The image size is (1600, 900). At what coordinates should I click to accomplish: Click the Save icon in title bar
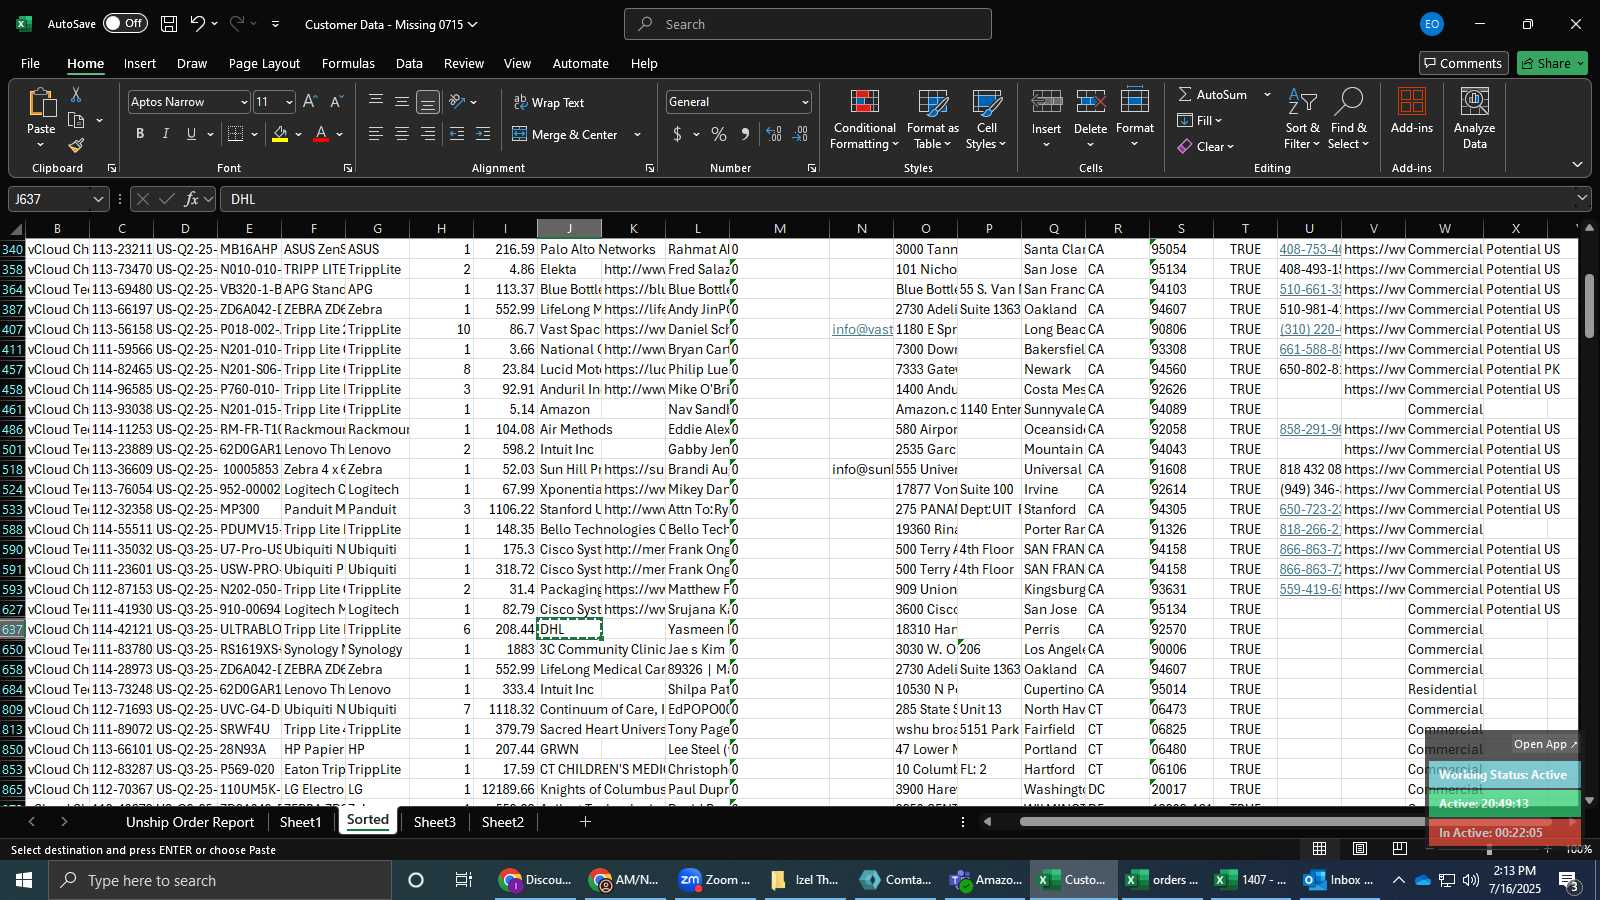(169, 24)
